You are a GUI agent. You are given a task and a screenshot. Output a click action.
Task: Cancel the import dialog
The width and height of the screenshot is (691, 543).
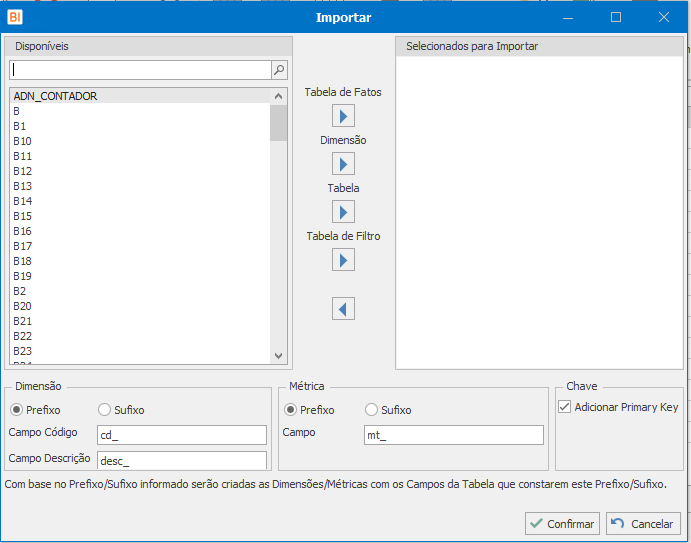pyautogui.click(x=643, y=524)
